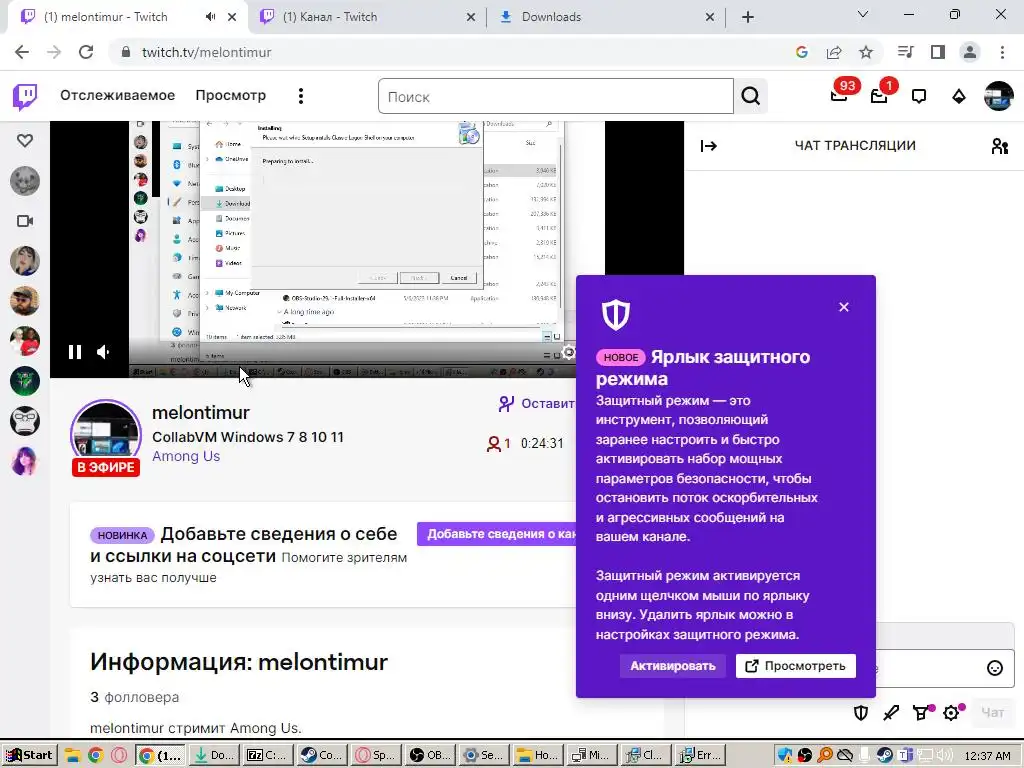Open the chat settings gear icon
The width and height of the screenshot is (1024, 768).
952,712
